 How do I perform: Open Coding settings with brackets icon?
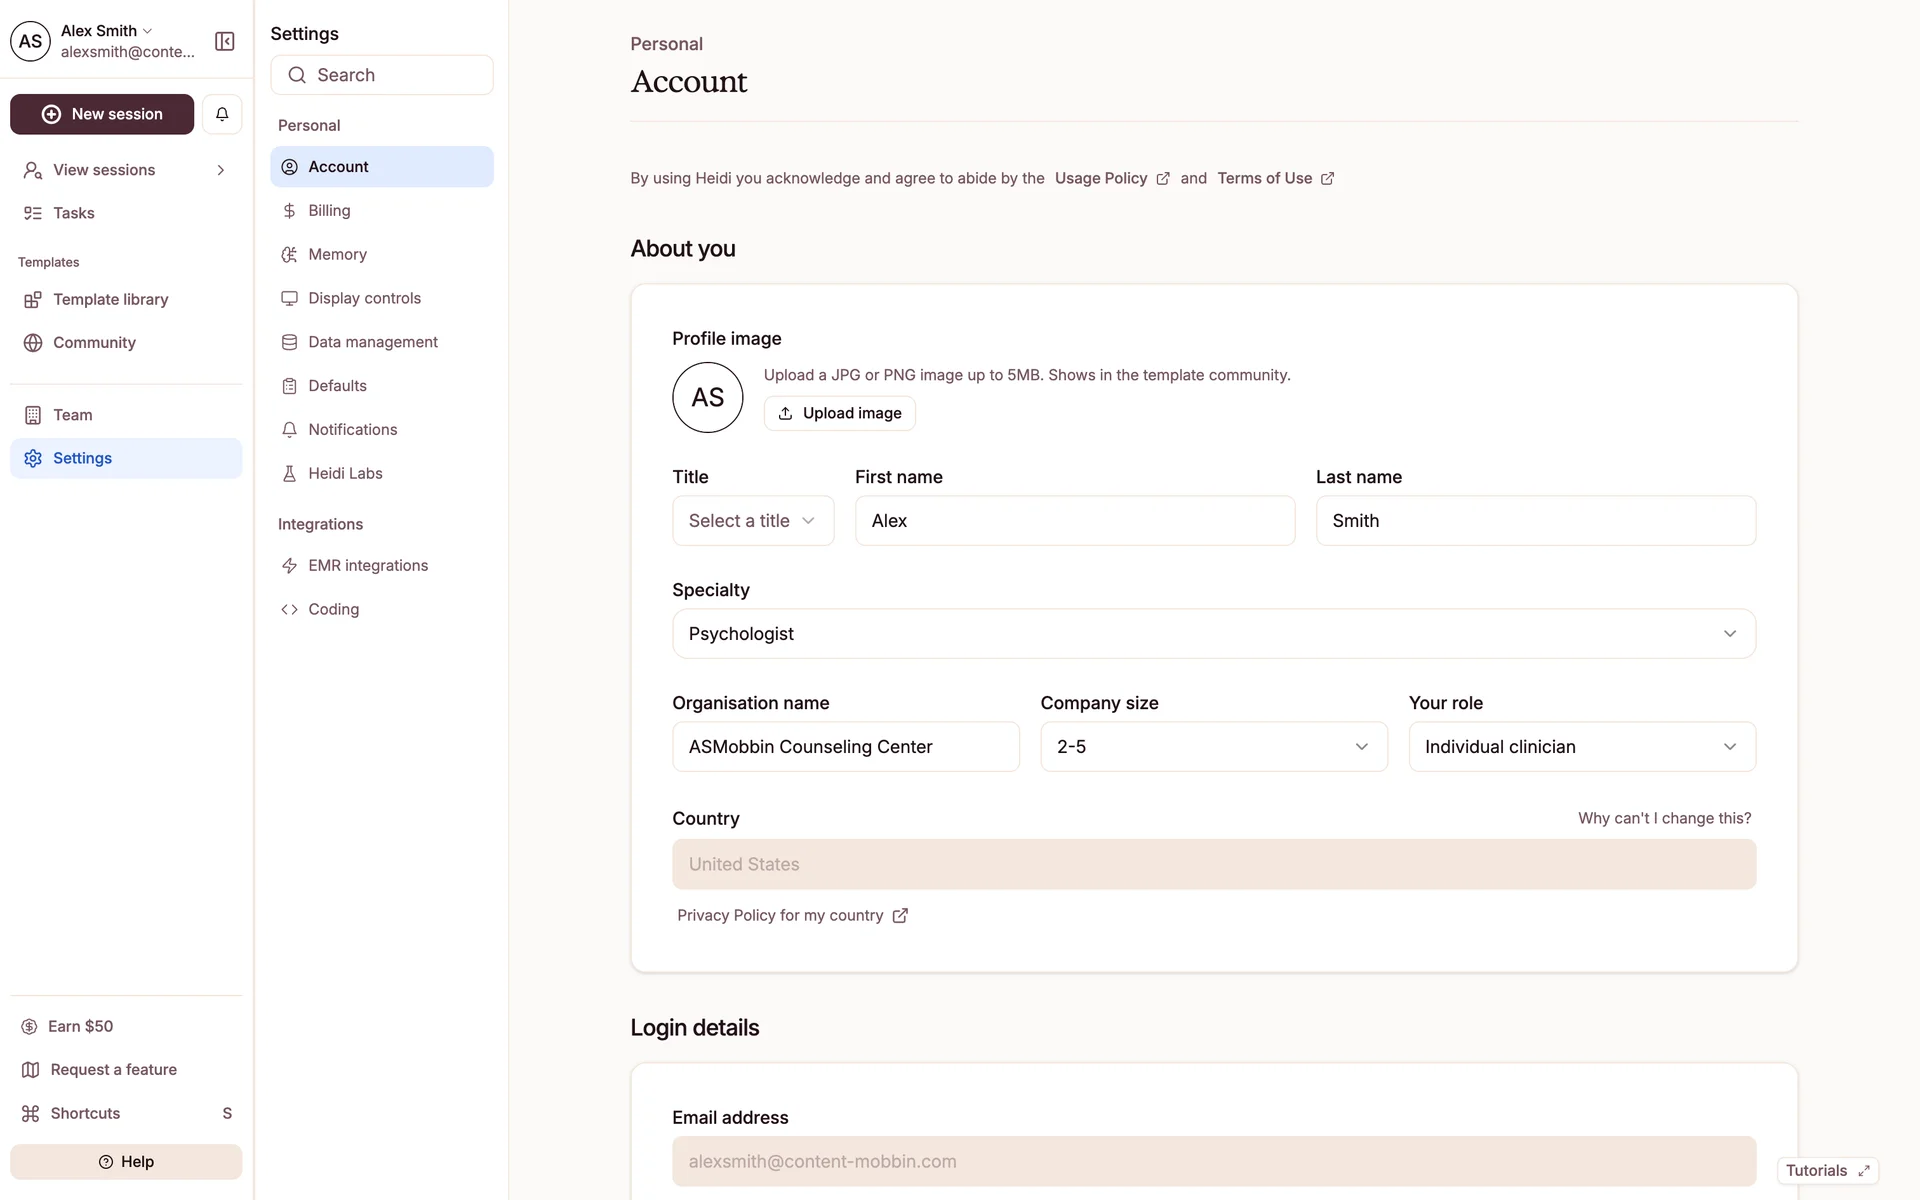click(333, 609)
